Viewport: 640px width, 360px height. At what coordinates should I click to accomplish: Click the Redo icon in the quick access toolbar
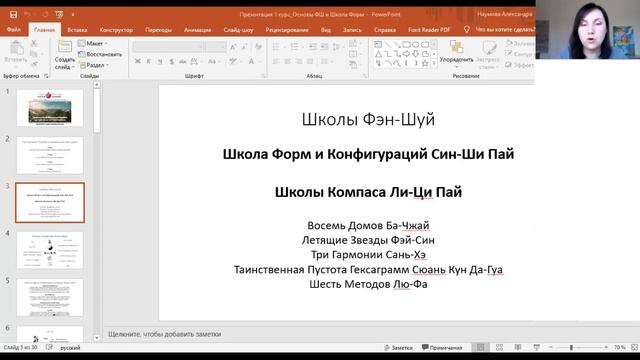pyautogui.click(x=45, y=15)
